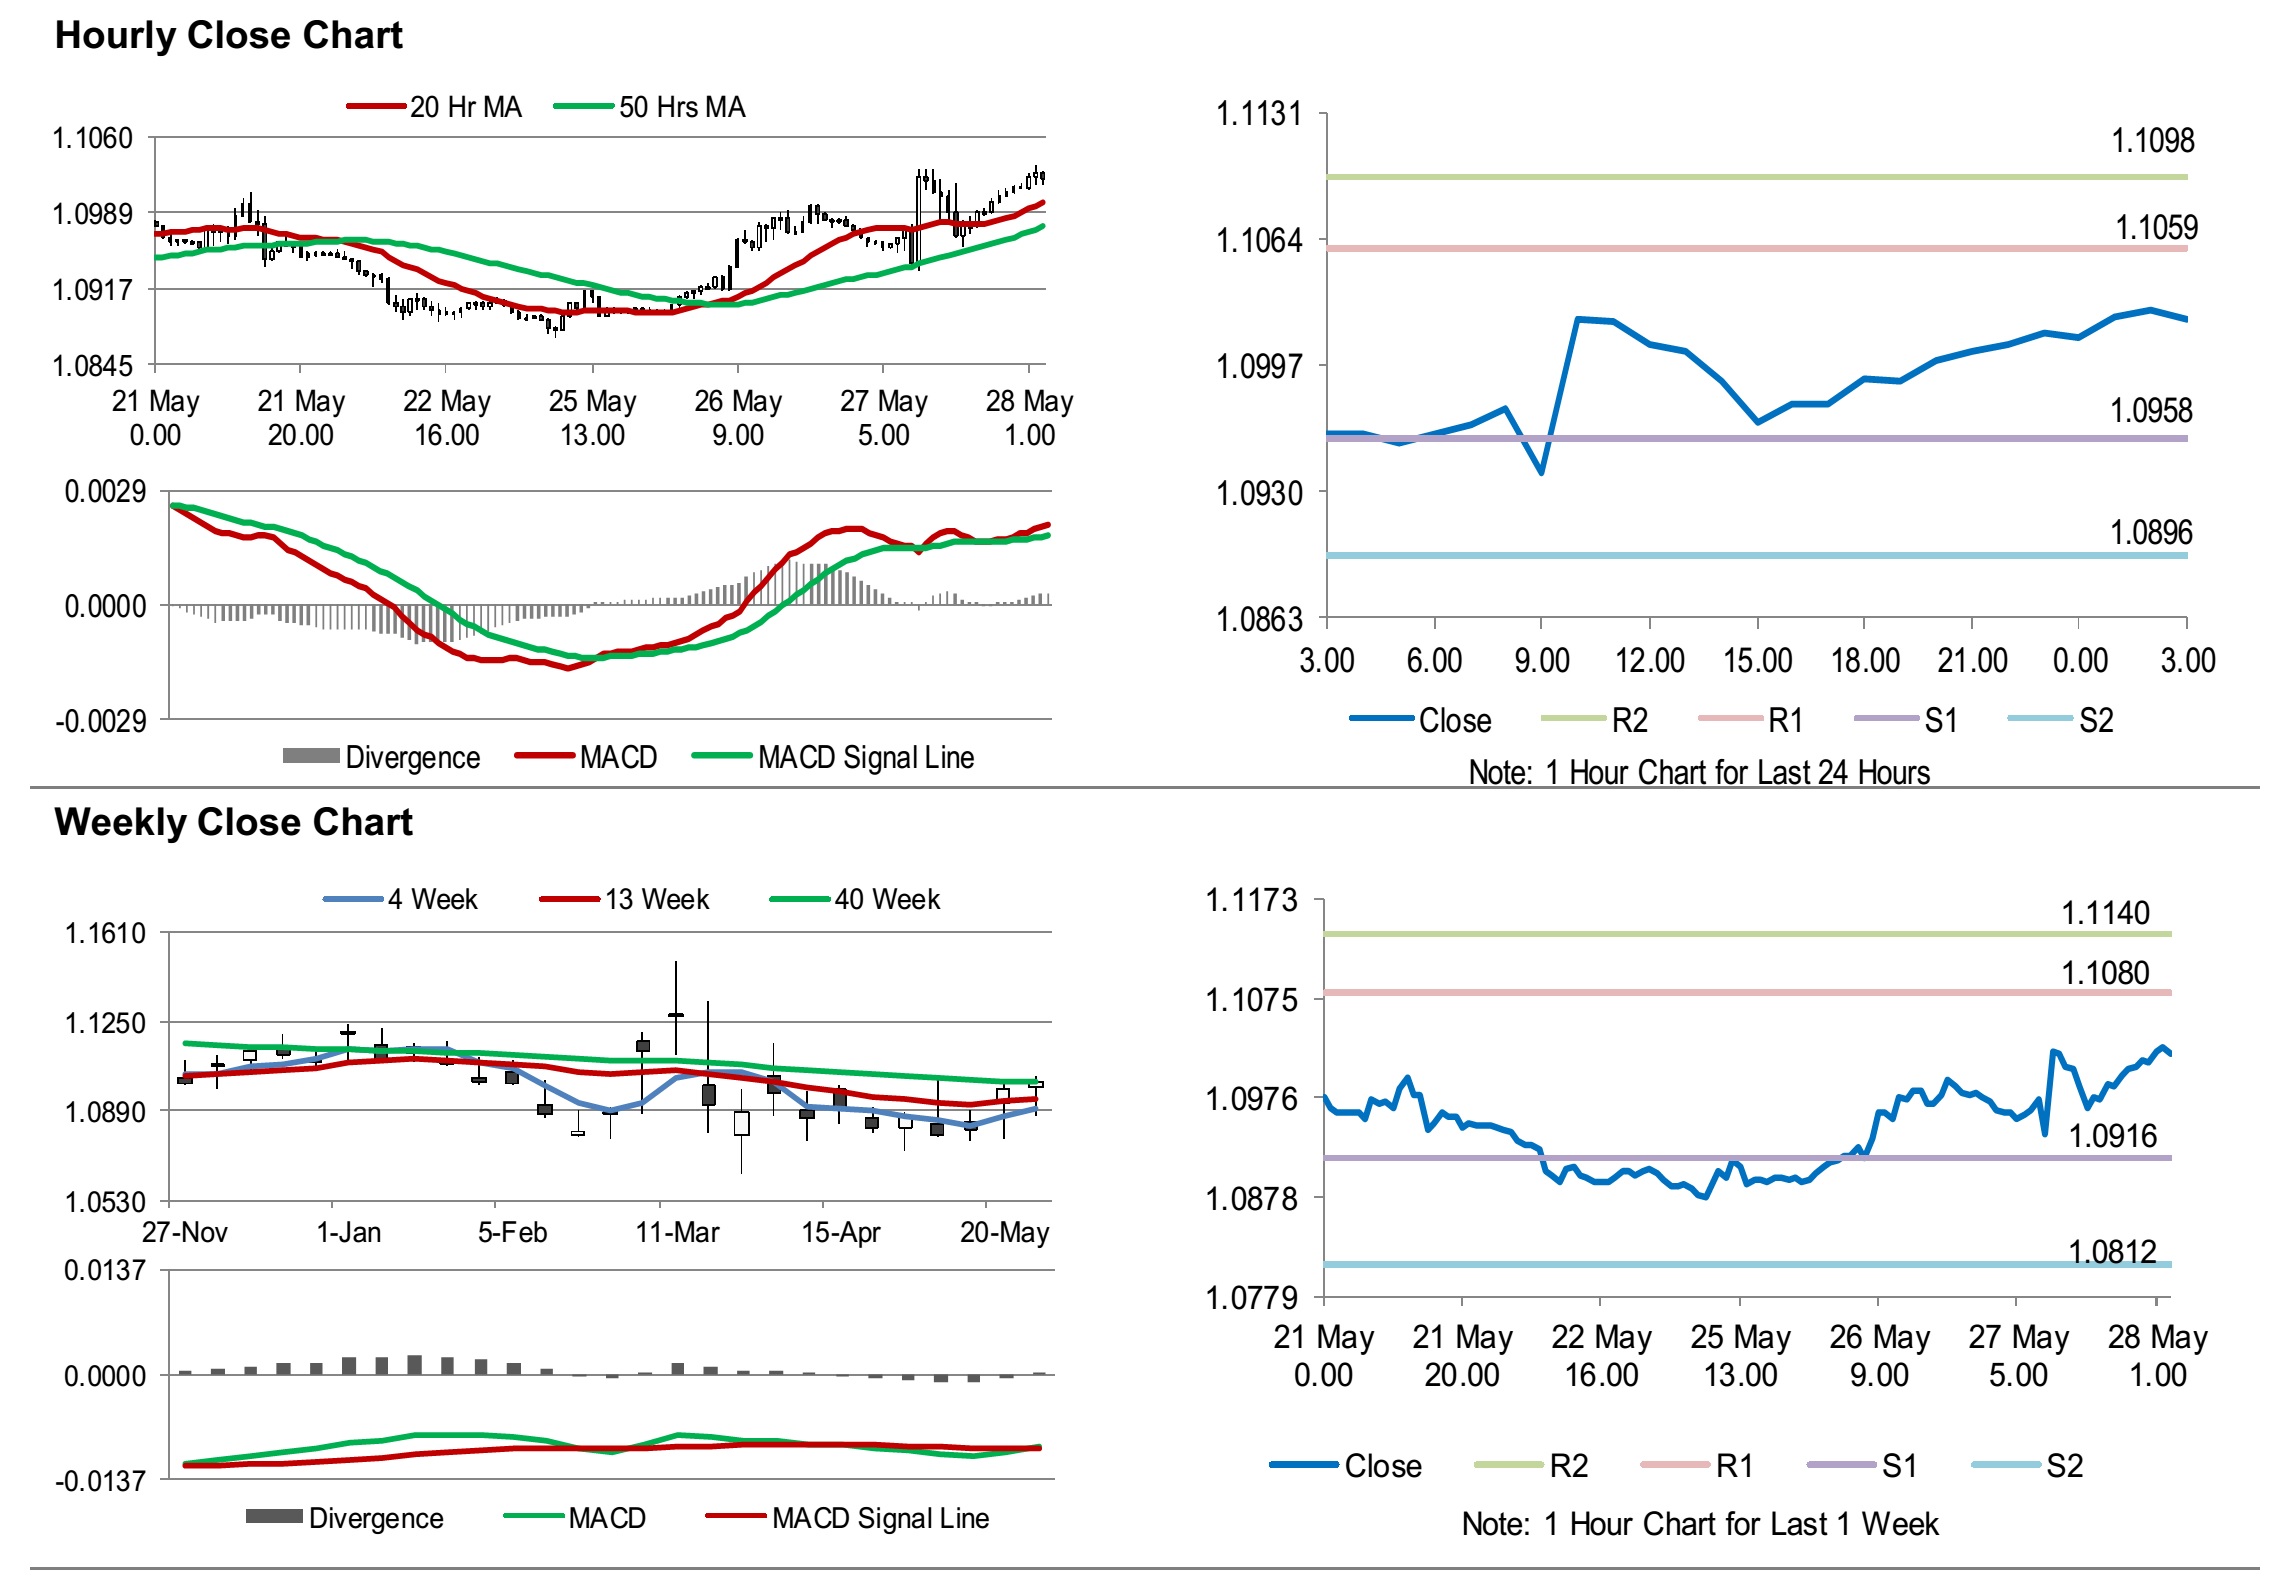Click the 1.0812 weekly S2 label
Screen dimensions: 2291x1577
[x=2111, y=1252]
